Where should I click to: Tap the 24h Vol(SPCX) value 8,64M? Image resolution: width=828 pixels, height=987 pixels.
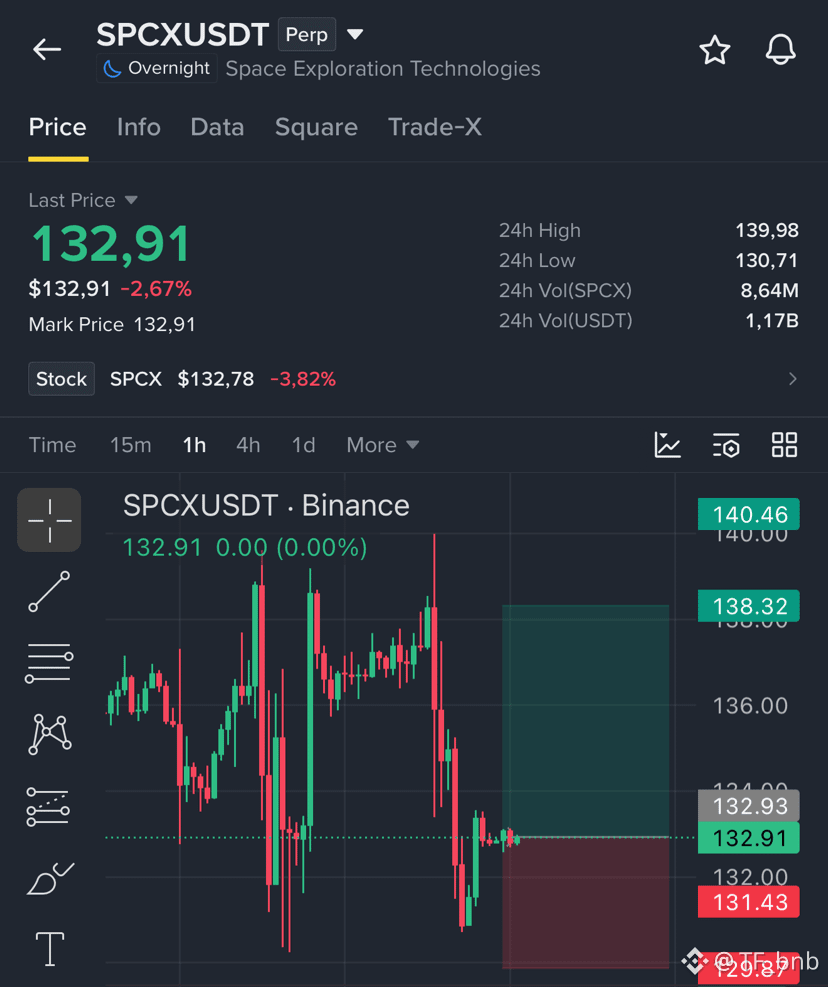click(769, 290)
